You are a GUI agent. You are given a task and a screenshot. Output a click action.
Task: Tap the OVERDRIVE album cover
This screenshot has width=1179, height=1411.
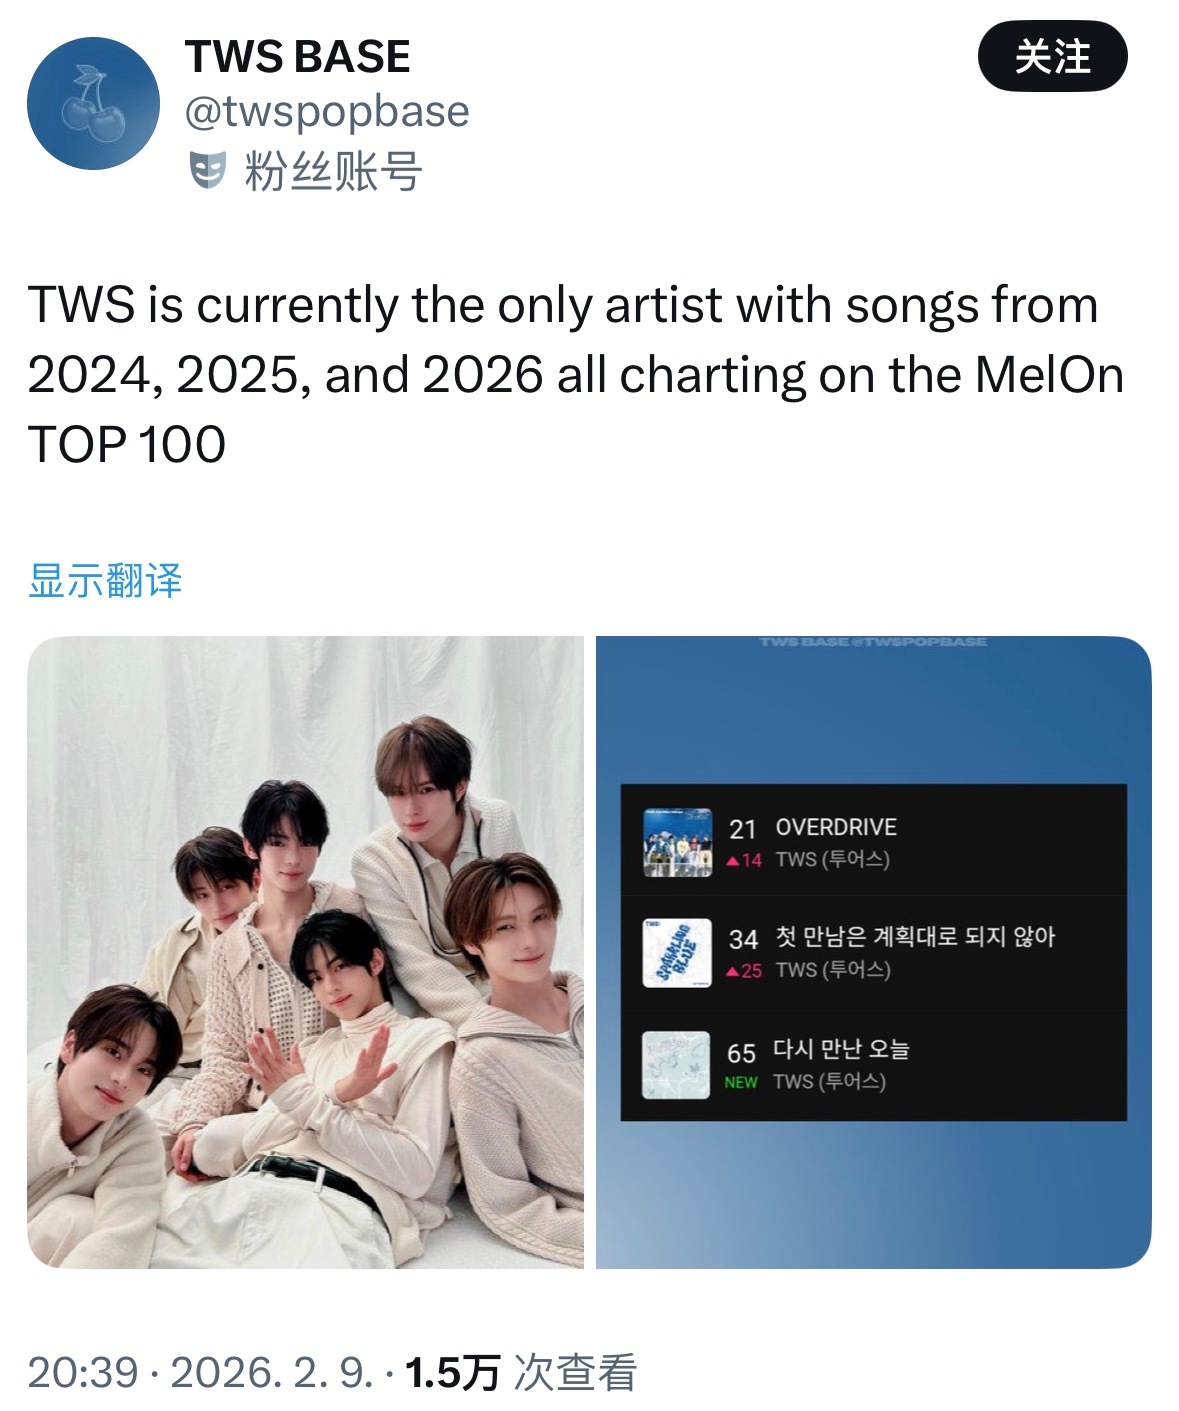pos(677,843)
